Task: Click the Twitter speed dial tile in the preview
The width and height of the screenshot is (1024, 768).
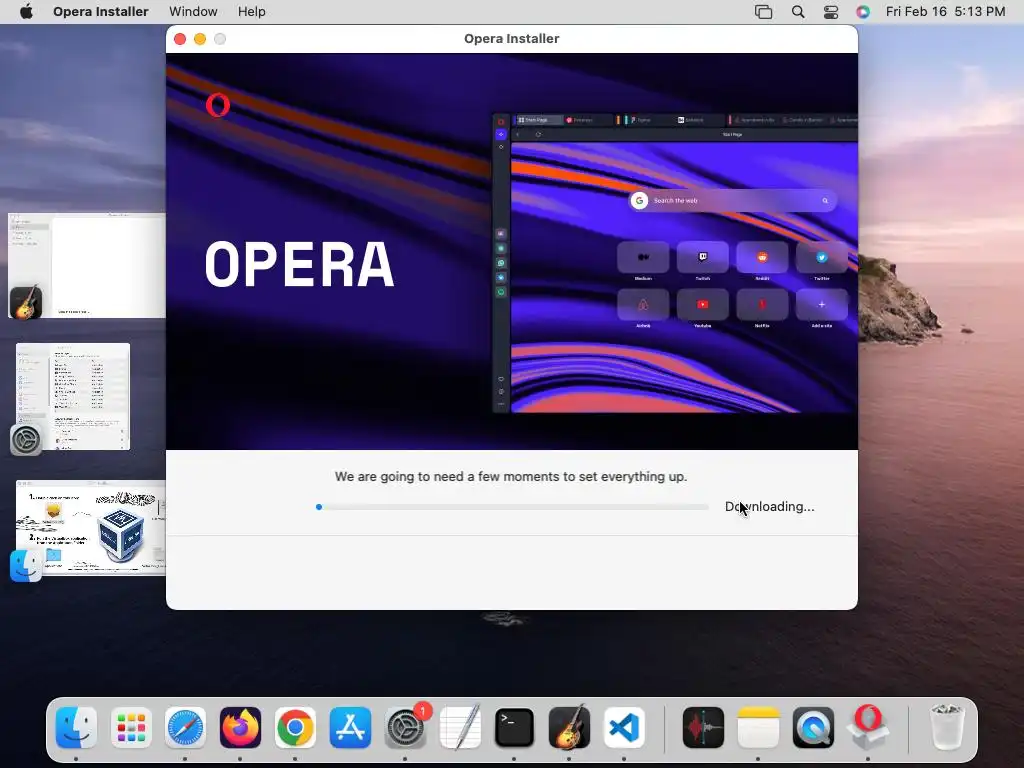Action: (x=822, y=257)
